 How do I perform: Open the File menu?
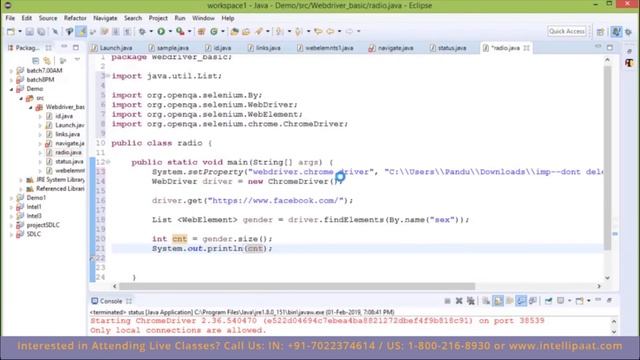click(x=10, y=18)
